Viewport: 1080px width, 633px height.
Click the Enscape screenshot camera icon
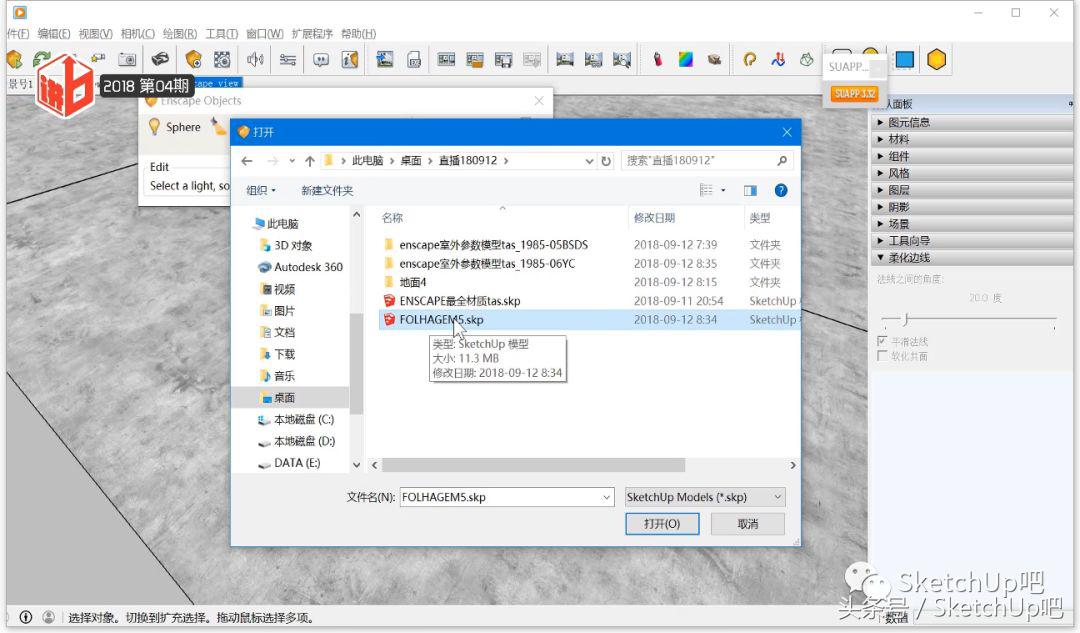(127, 60)
